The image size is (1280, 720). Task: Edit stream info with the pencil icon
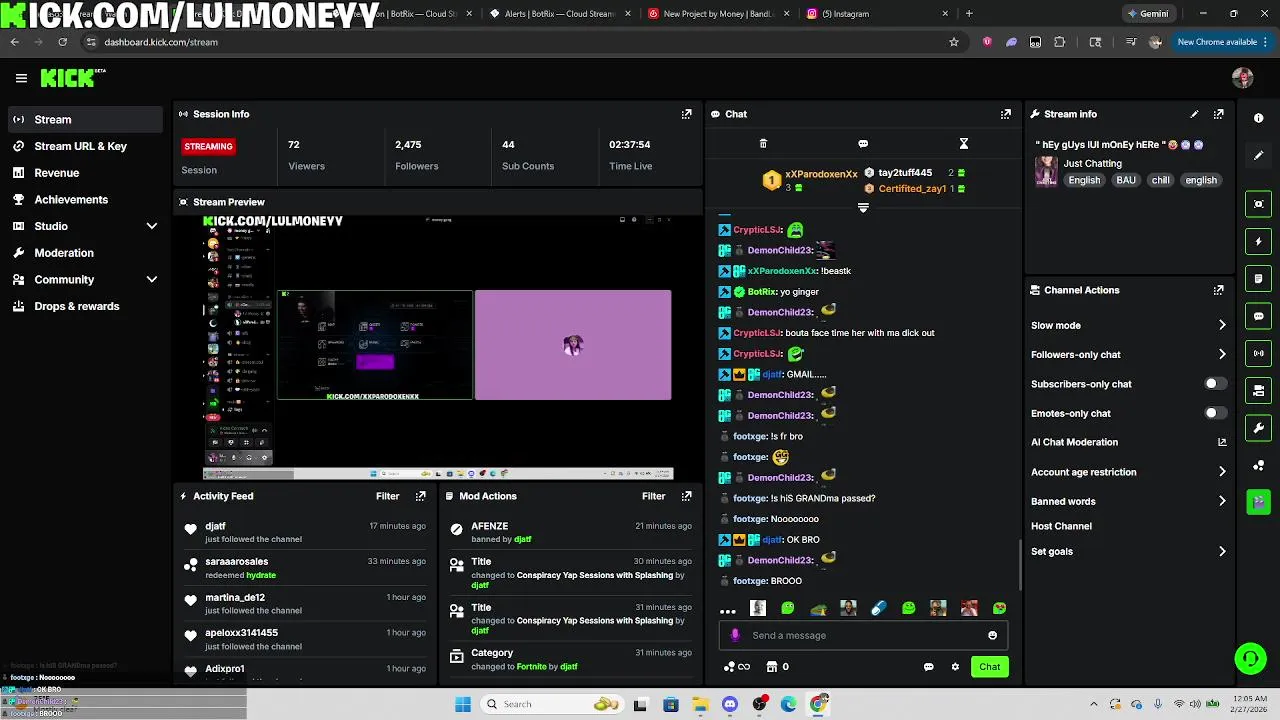point(1194,114)
